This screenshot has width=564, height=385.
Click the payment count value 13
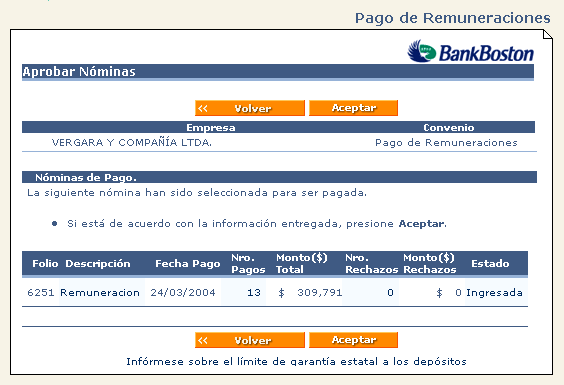(x=254, y=293)
